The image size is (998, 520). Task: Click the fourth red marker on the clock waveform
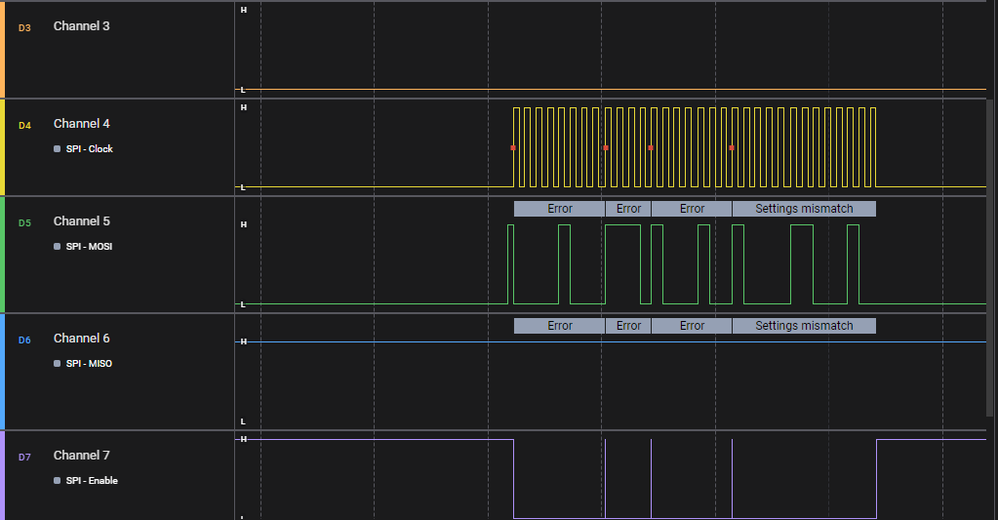point(731,148)
